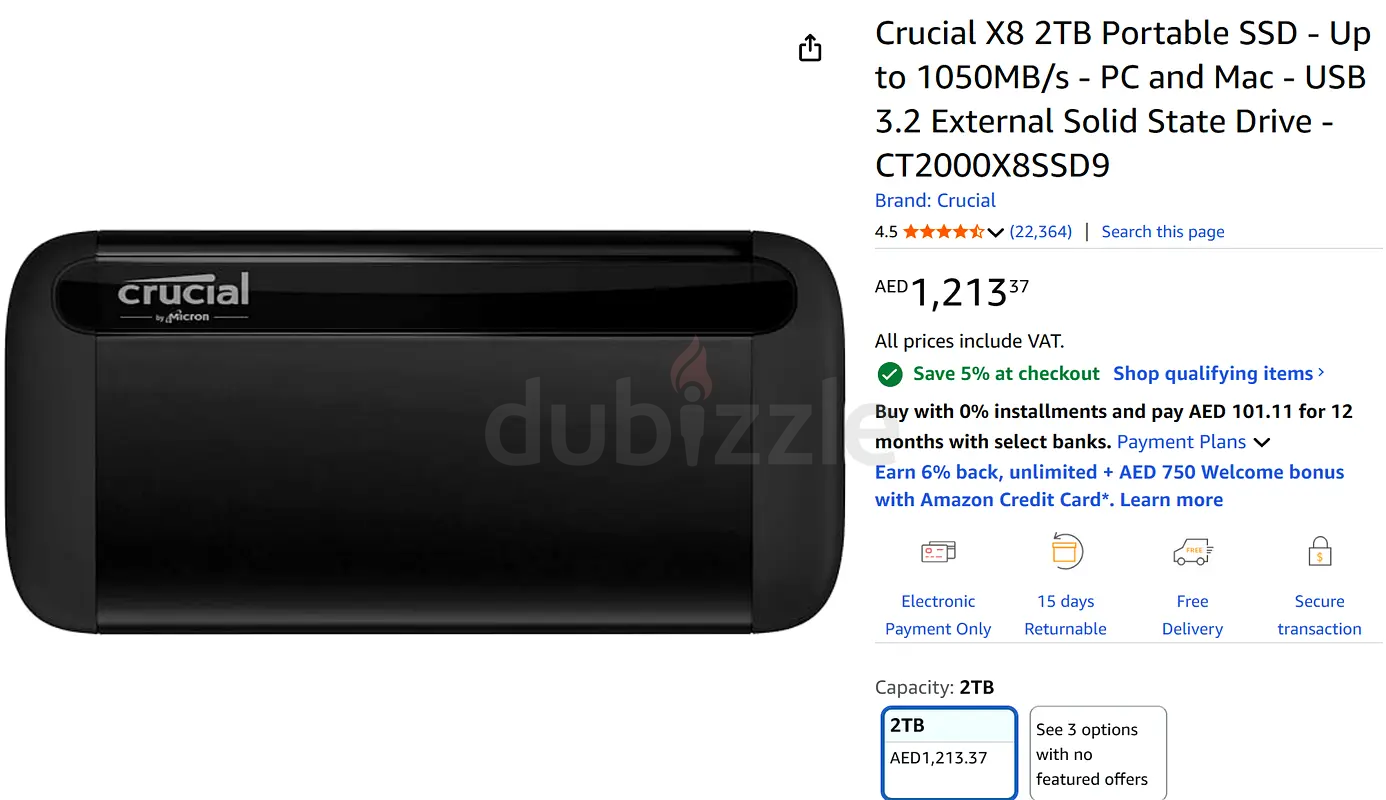Expand the Payment Plans dropdown
The height and width of the screenshot is (800, 1386).
1262,442
